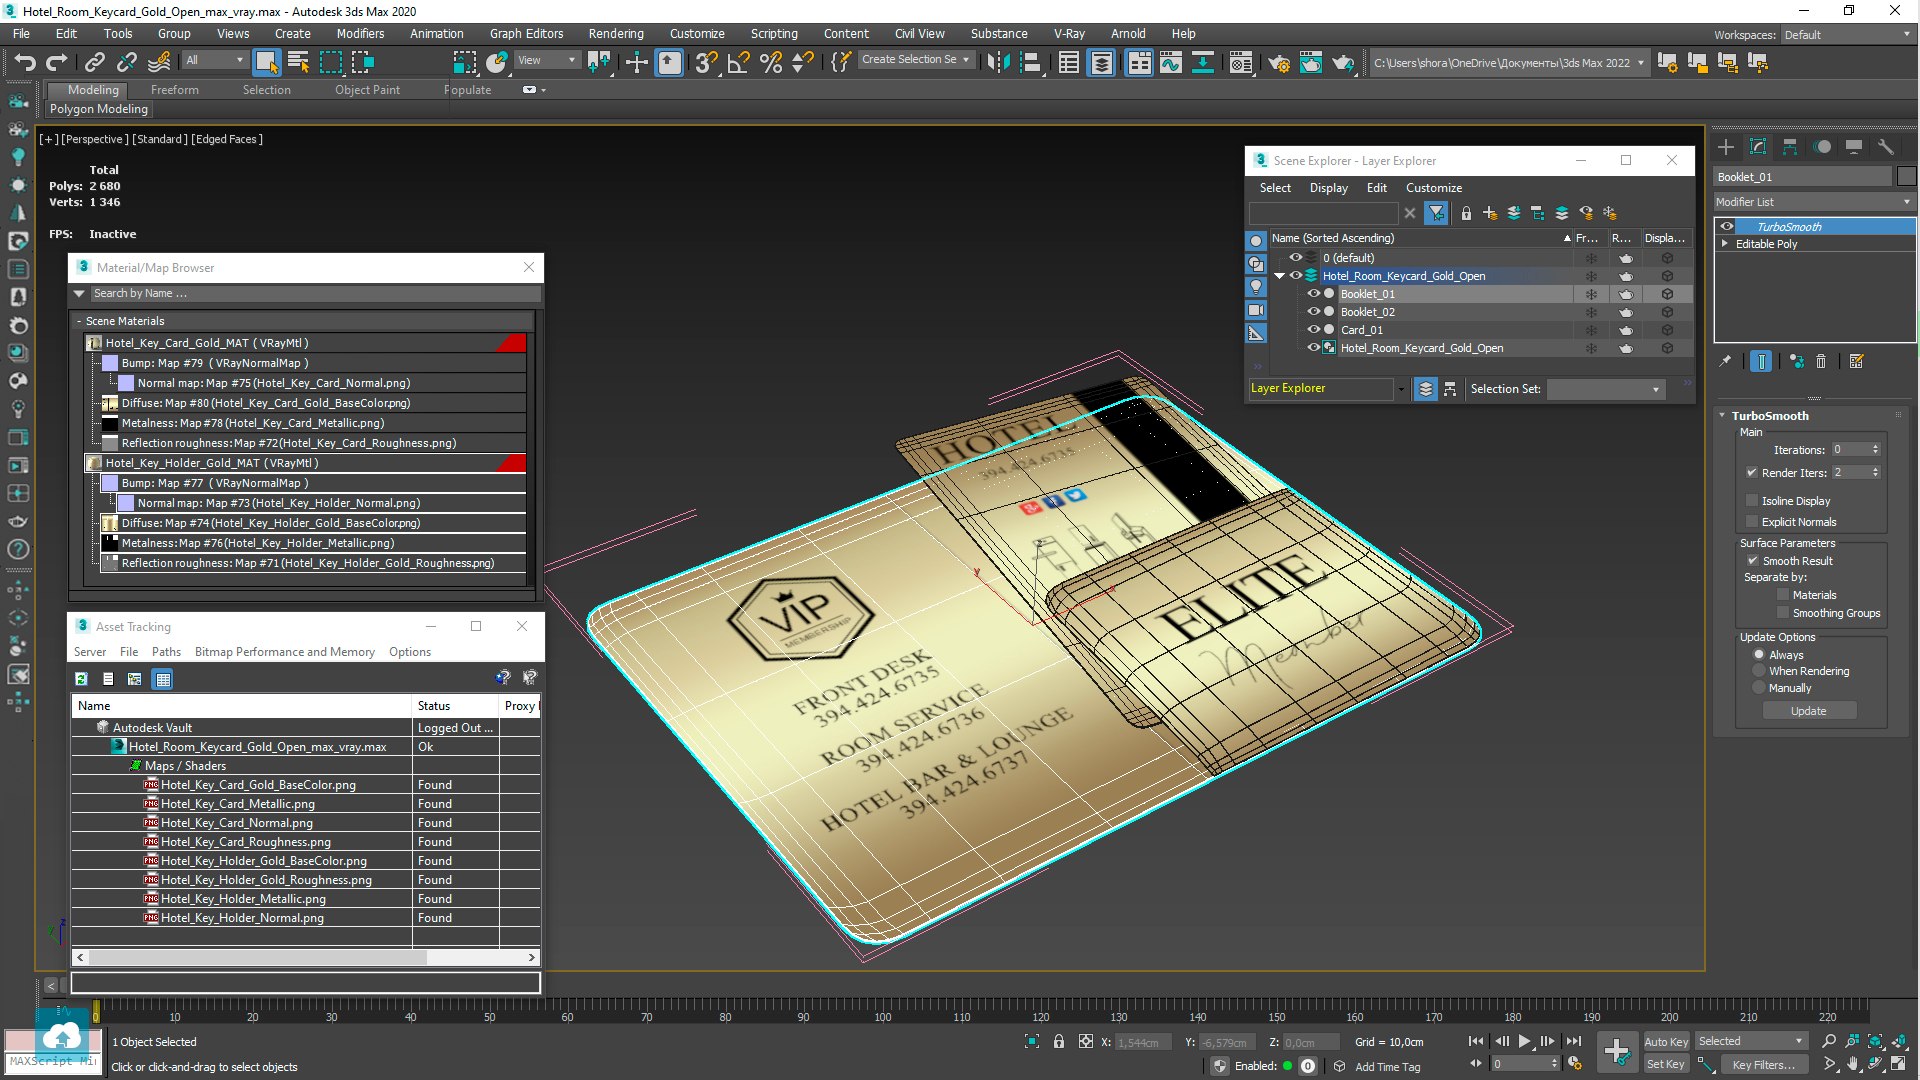
Task: Open the Create Selection Set dropdown
Action: (916, 60)
